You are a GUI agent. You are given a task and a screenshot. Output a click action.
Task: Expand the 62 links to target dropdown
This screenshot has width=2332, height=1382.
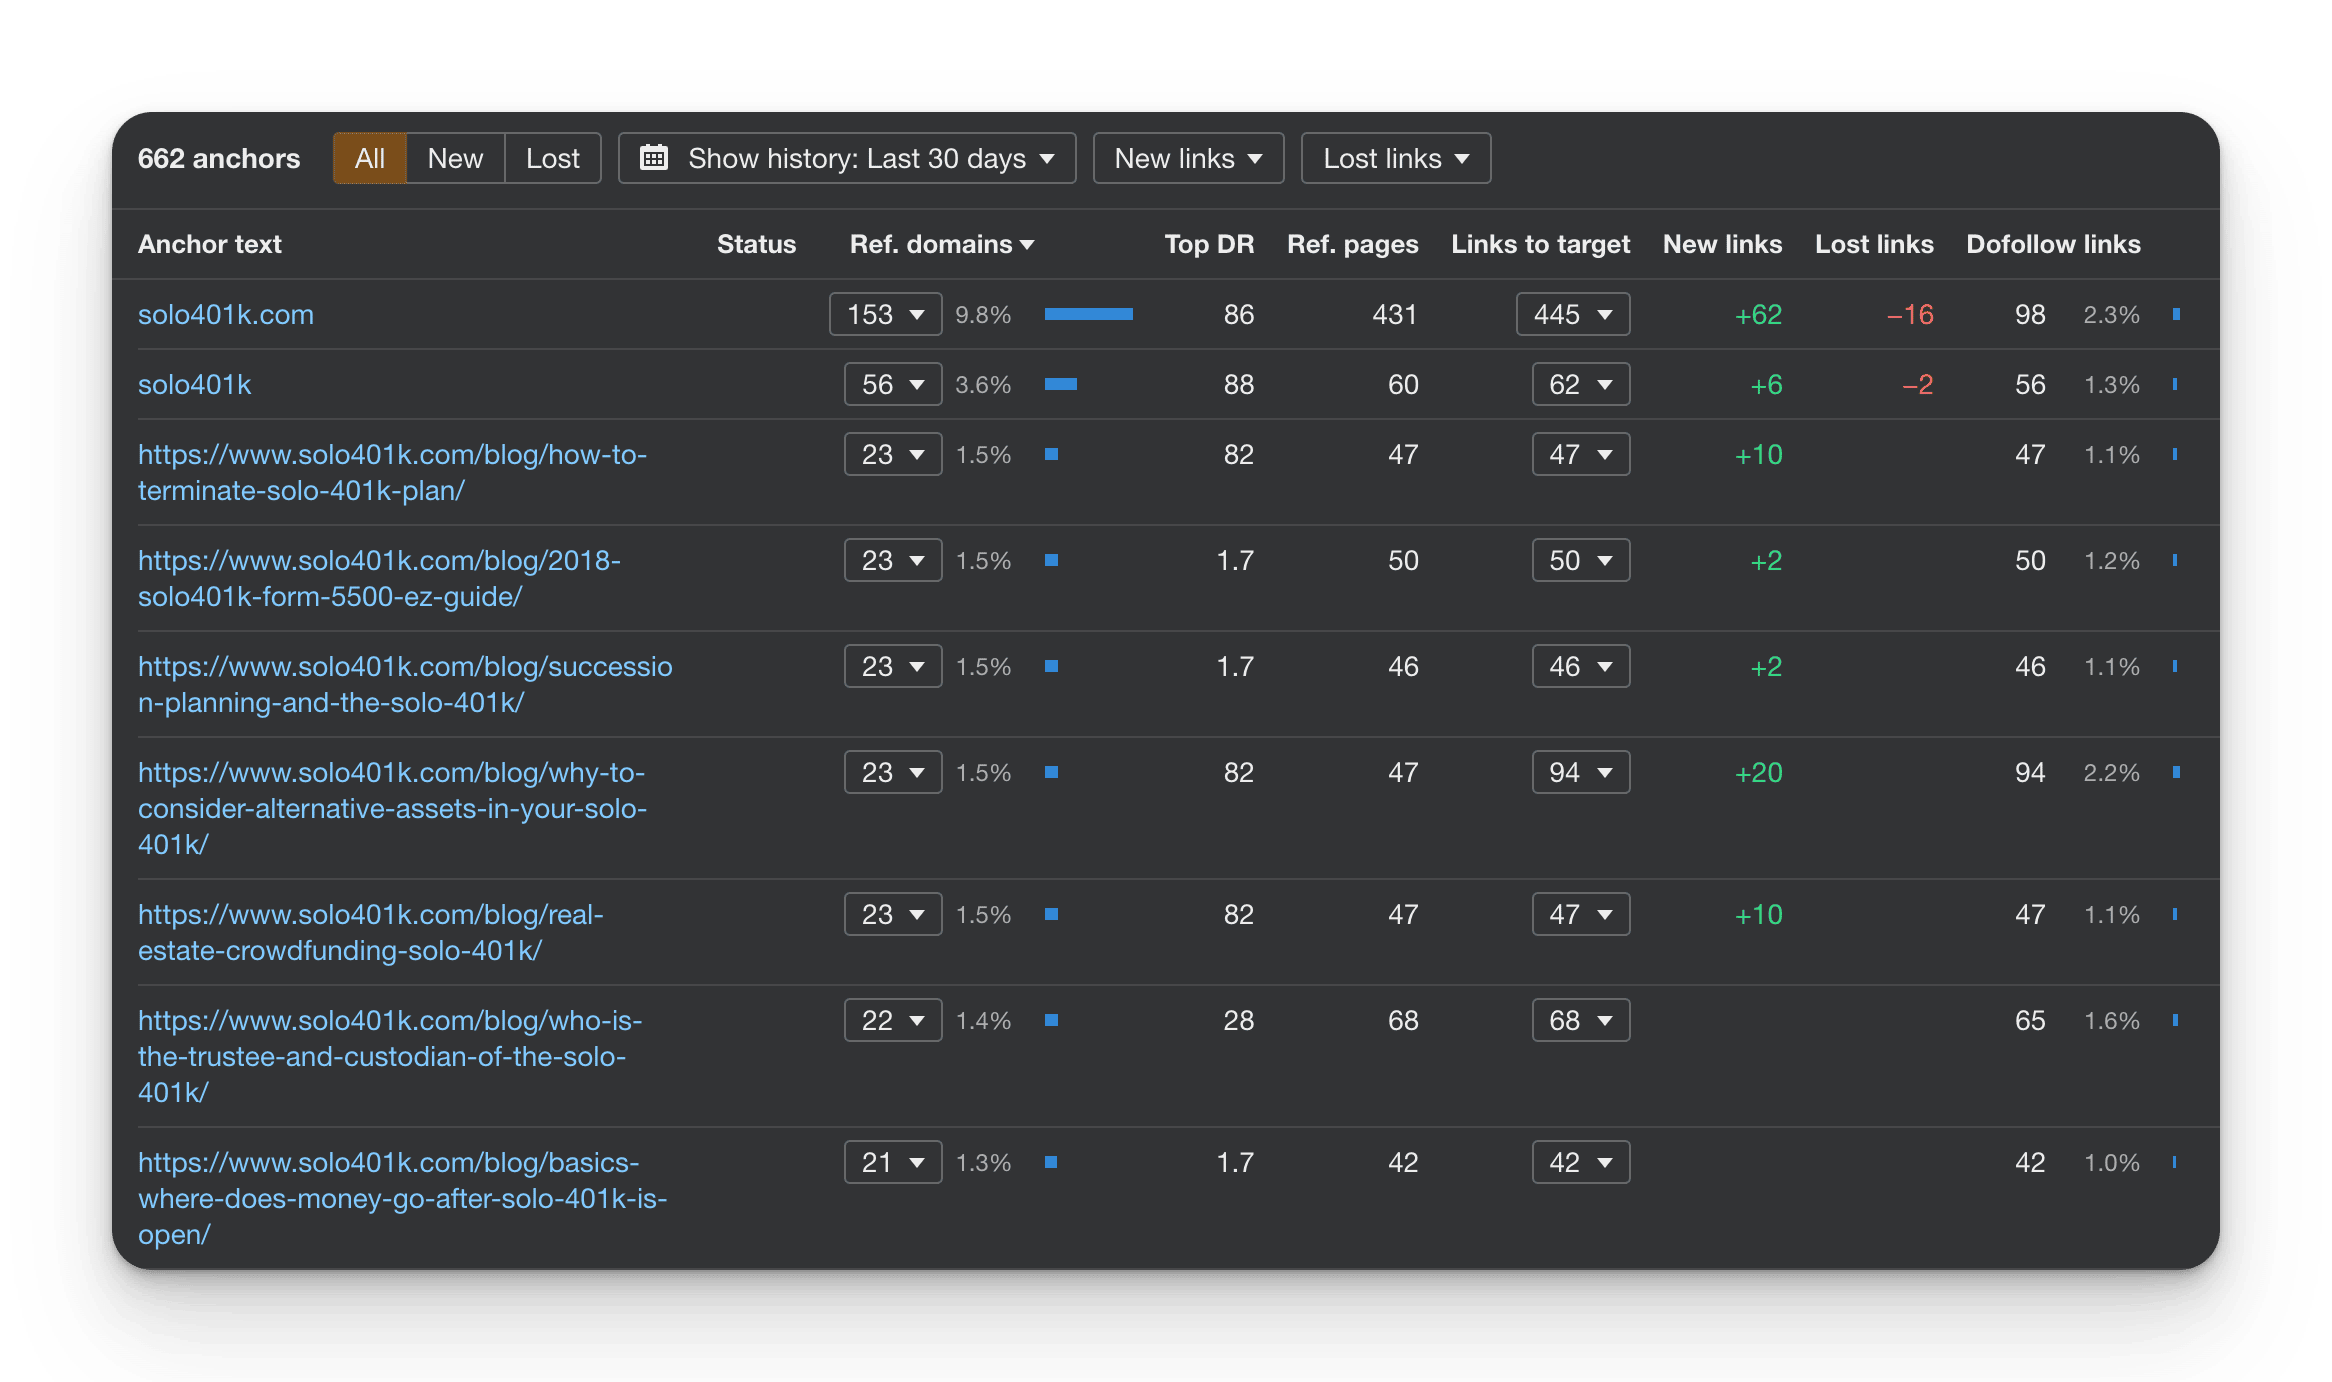tap(1581, 384)
